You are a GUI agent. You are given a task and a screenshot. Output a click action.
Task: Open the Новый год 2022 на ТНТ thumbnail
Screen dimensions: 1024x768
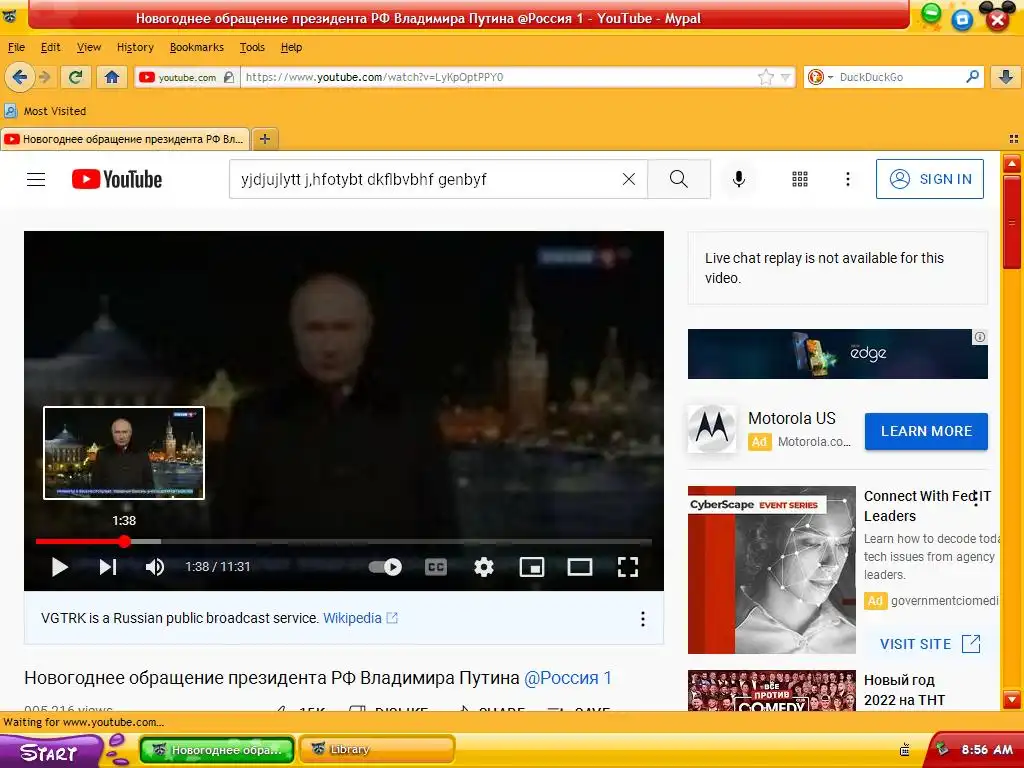click(771, 690)
